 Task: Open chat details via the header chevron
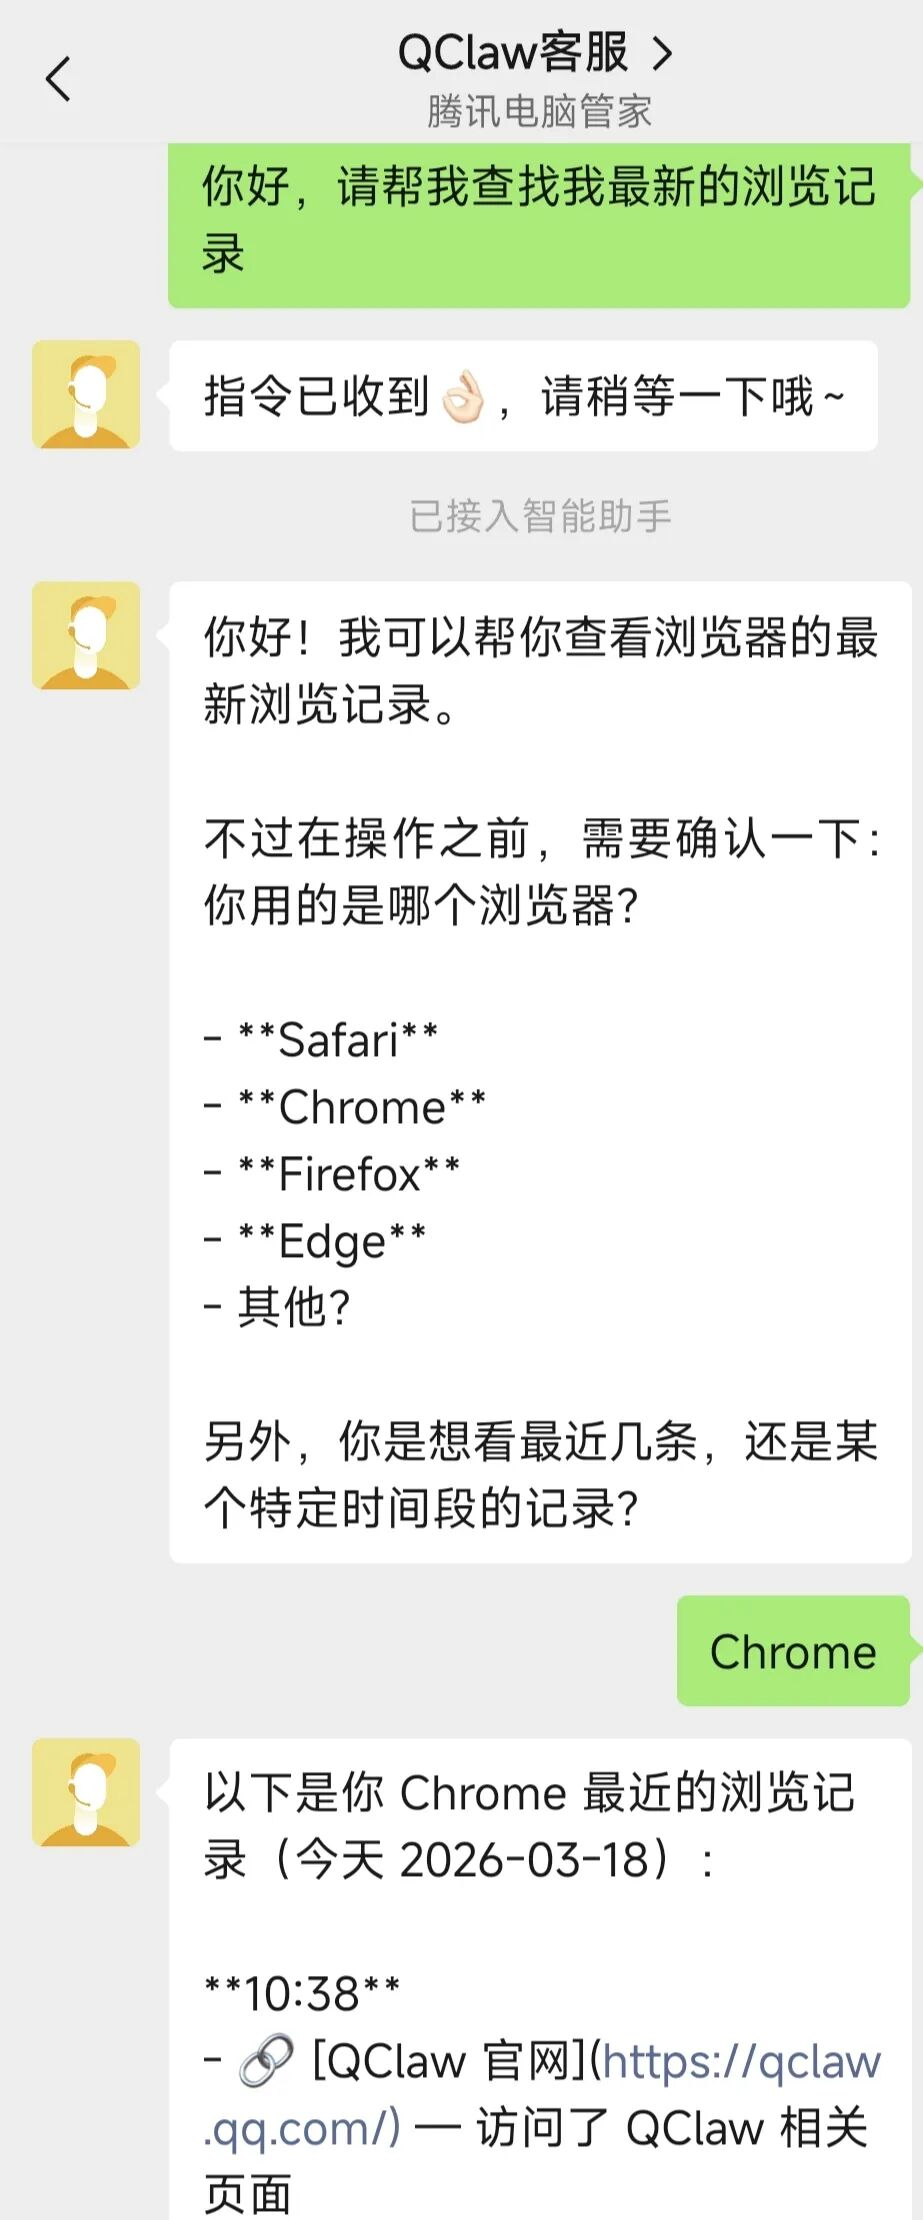tap(662, 53)
